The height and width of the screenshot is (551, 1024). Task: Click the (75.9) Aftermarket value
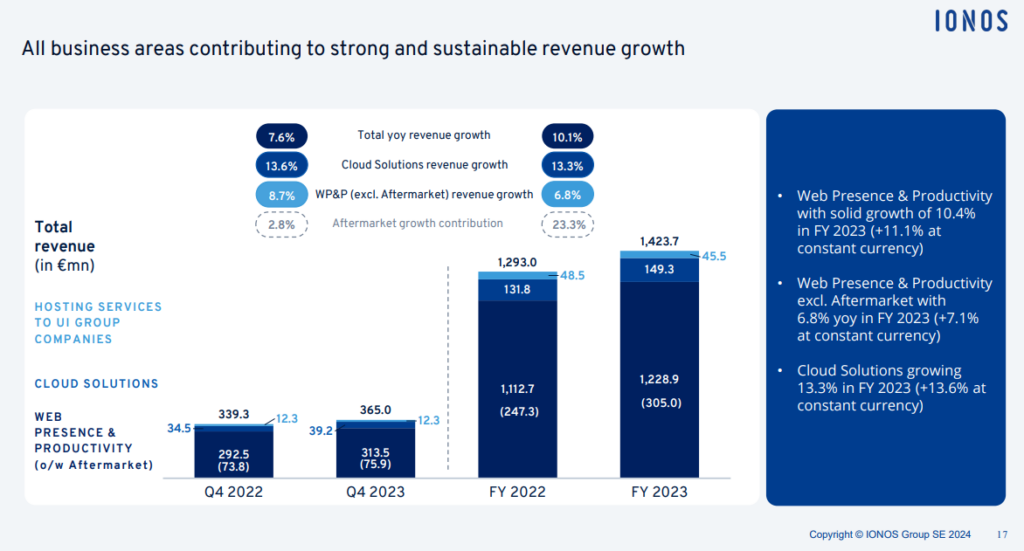(376, 464)
